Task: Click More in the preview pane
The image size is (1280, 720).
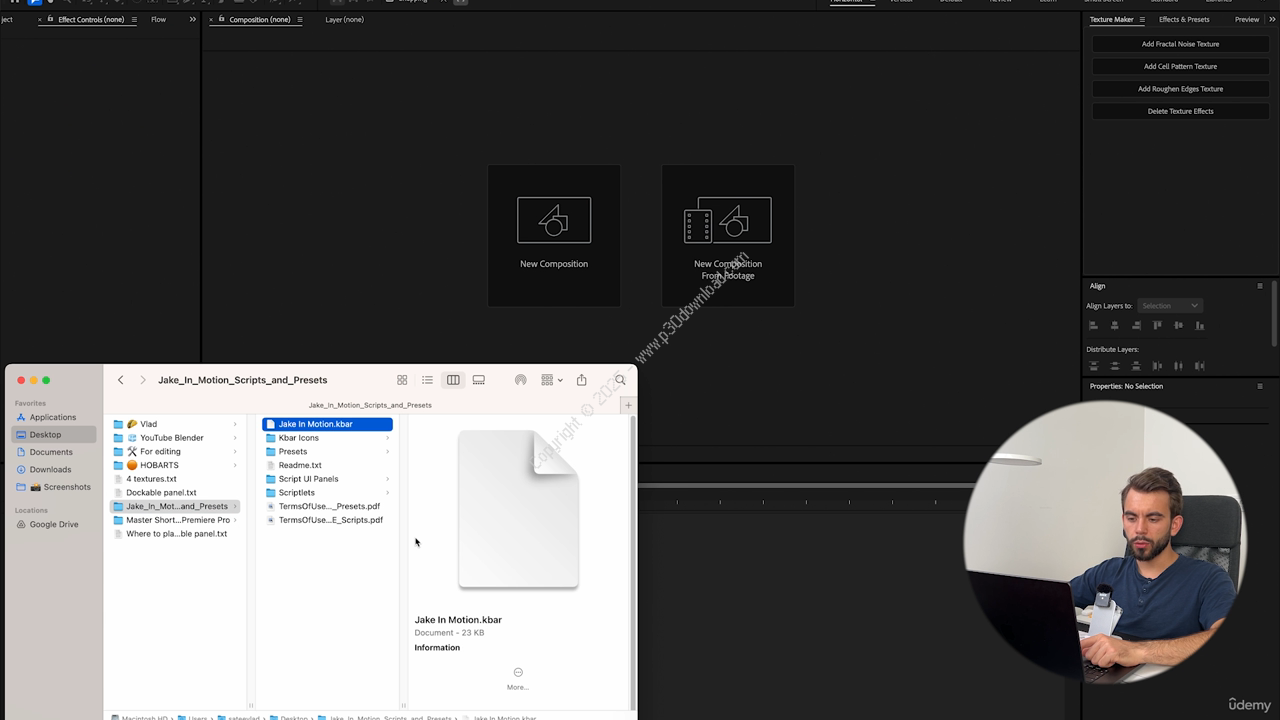Action: (x=517, y=678)
